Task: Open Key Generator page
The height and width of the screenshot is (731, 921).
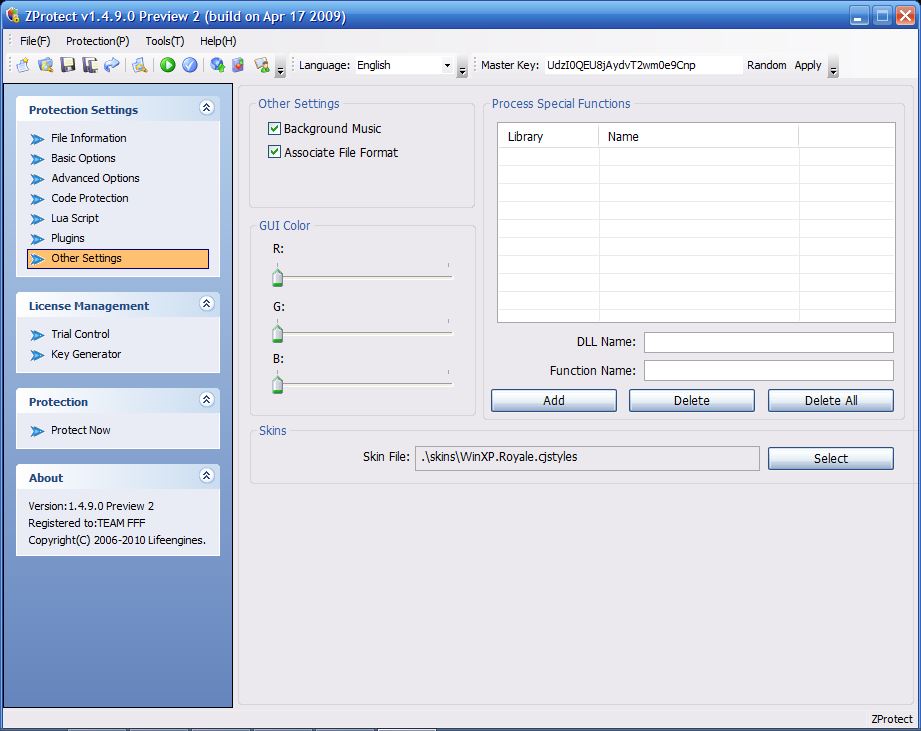Action: 86,354
